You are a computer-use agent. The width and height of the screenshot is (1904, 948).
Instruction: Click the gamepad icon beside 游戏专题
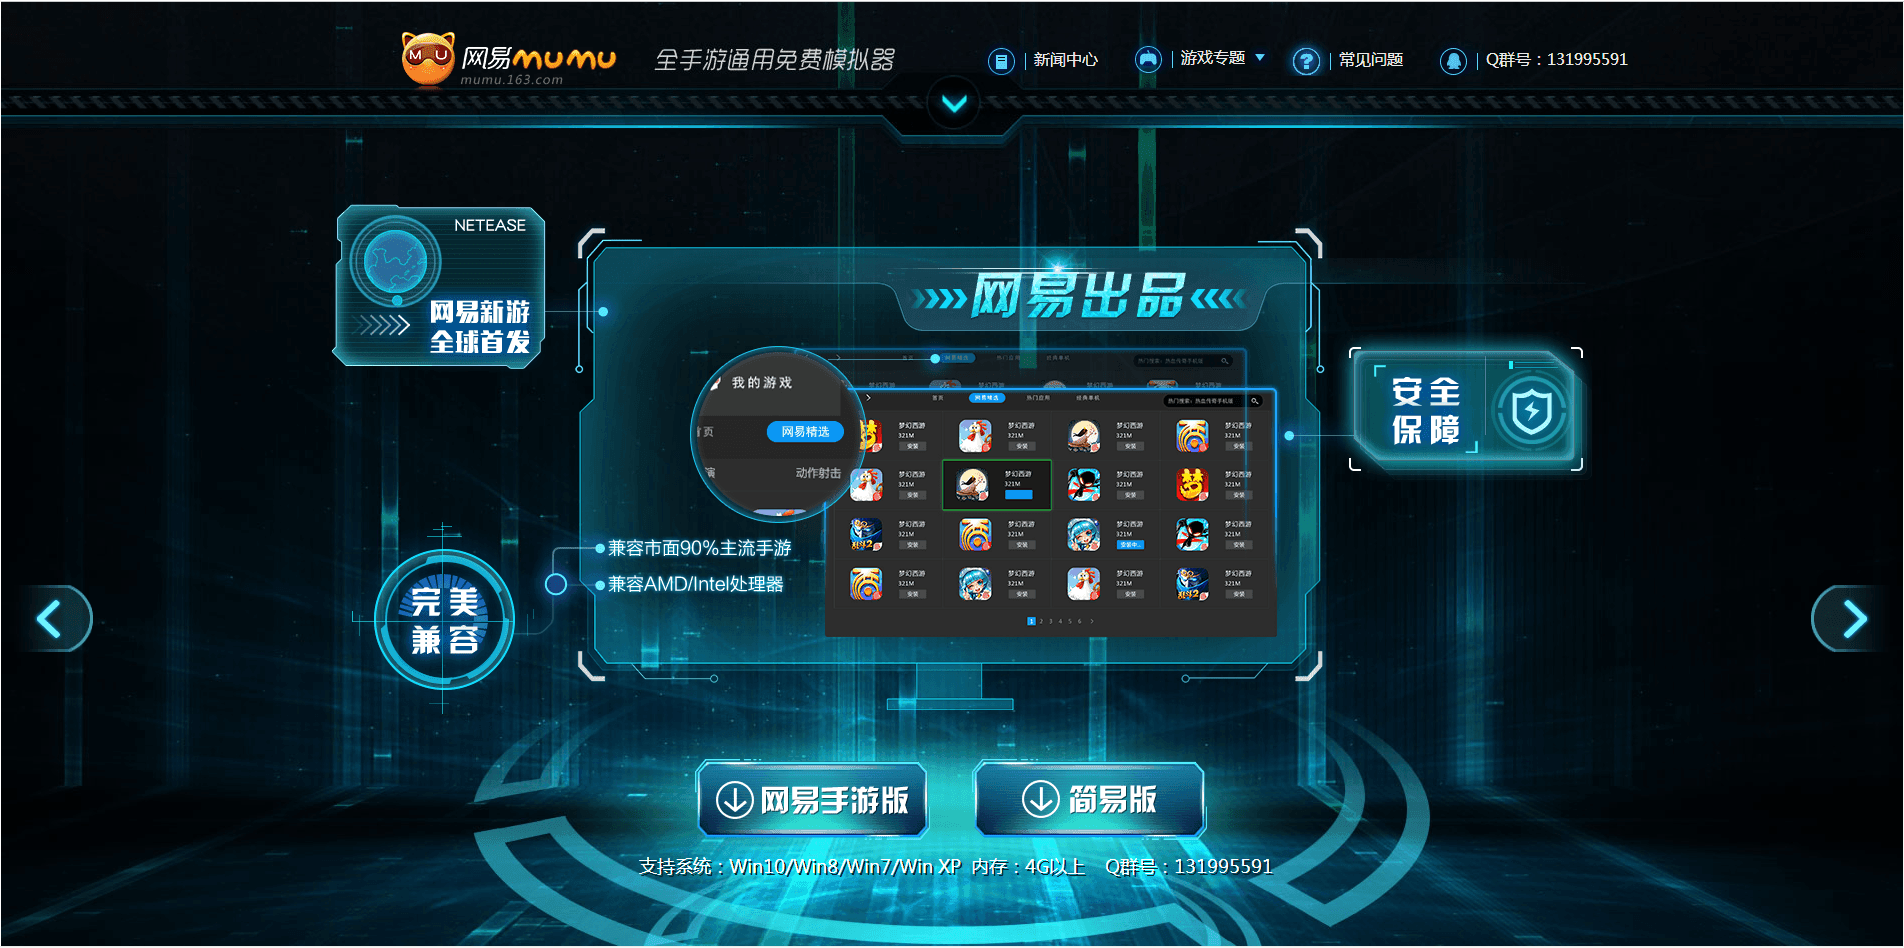[x=1148, y=60]
